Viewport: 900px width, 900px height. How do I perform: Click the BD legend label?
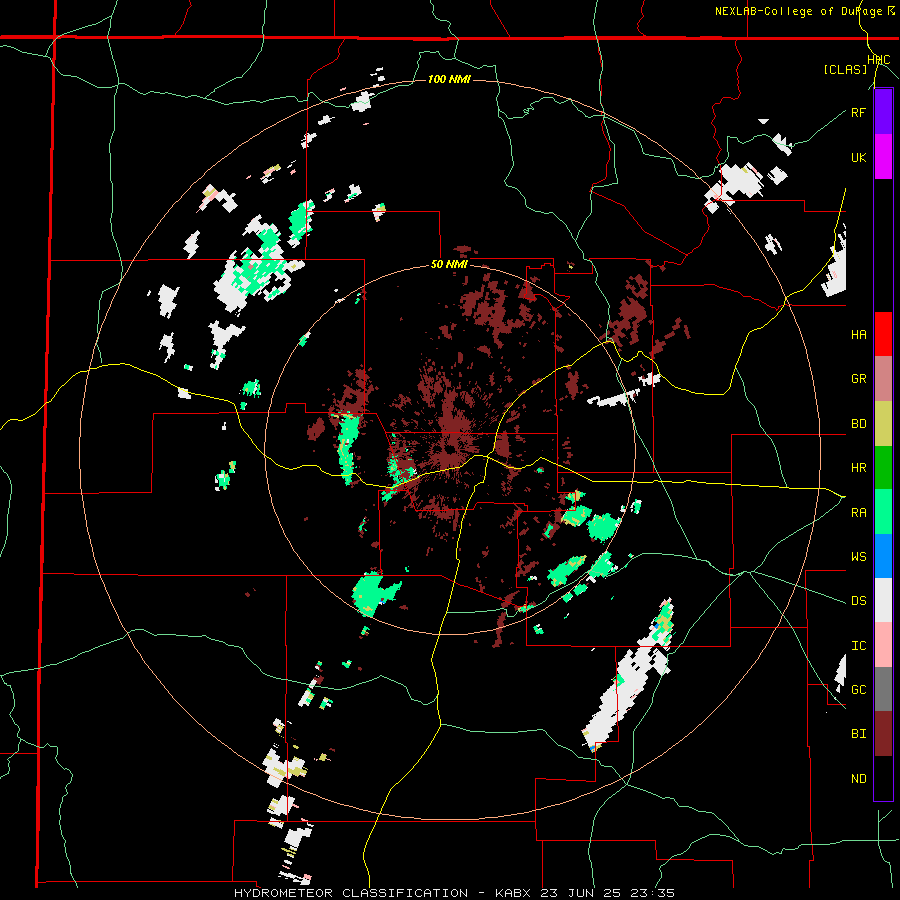point(859,424)
